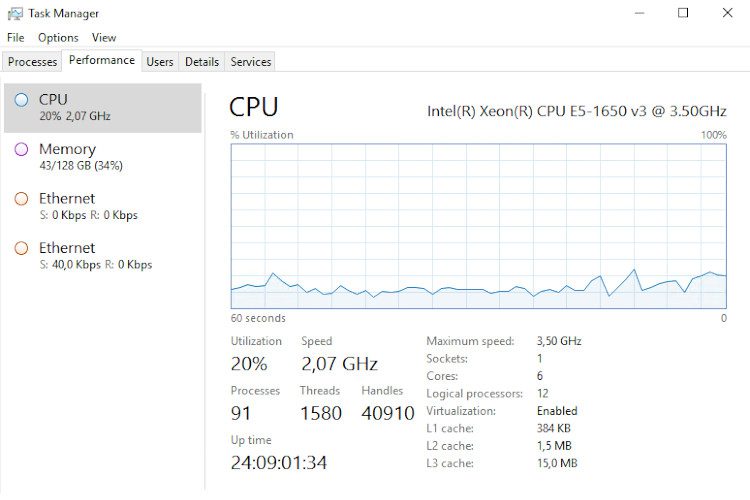
Task: Switch to the Users tab
Action: (160, 62)
